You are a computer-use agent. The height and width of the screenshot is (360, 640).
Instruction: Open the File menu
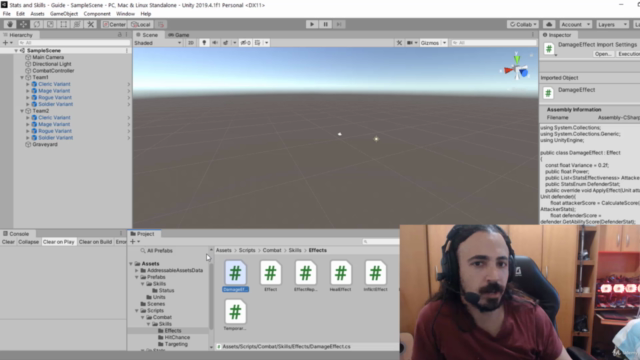pos(7,14)
